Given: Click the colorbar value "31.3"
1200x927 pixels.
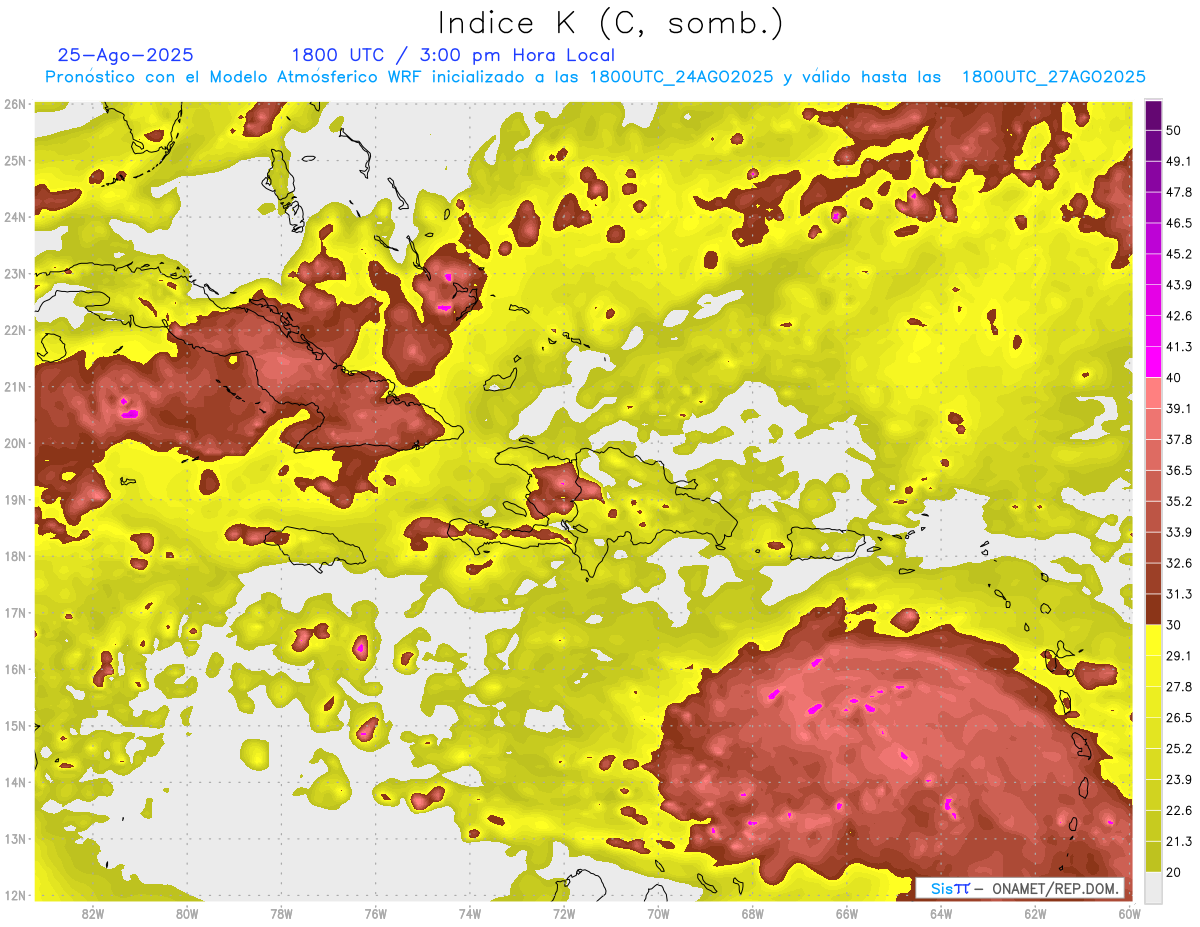Looking at the screenshot, I should pos(1178,594).
